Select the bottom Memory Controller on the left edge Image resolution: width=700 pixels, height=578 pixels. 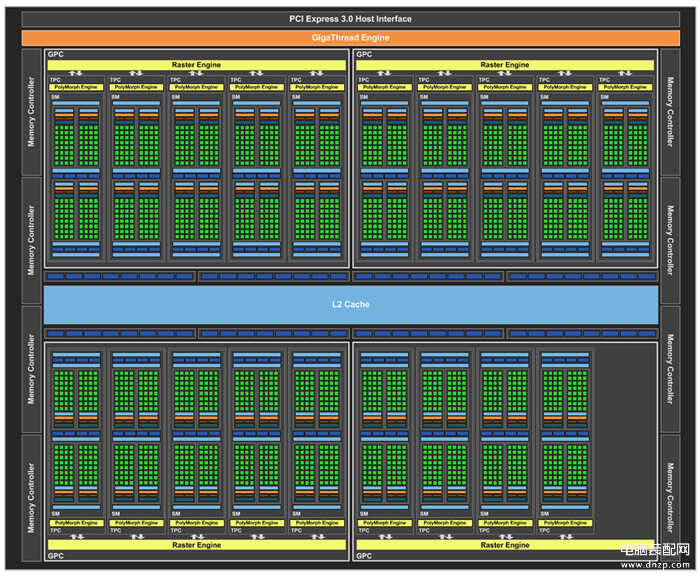pyautogui.click(x=31, y=498)
